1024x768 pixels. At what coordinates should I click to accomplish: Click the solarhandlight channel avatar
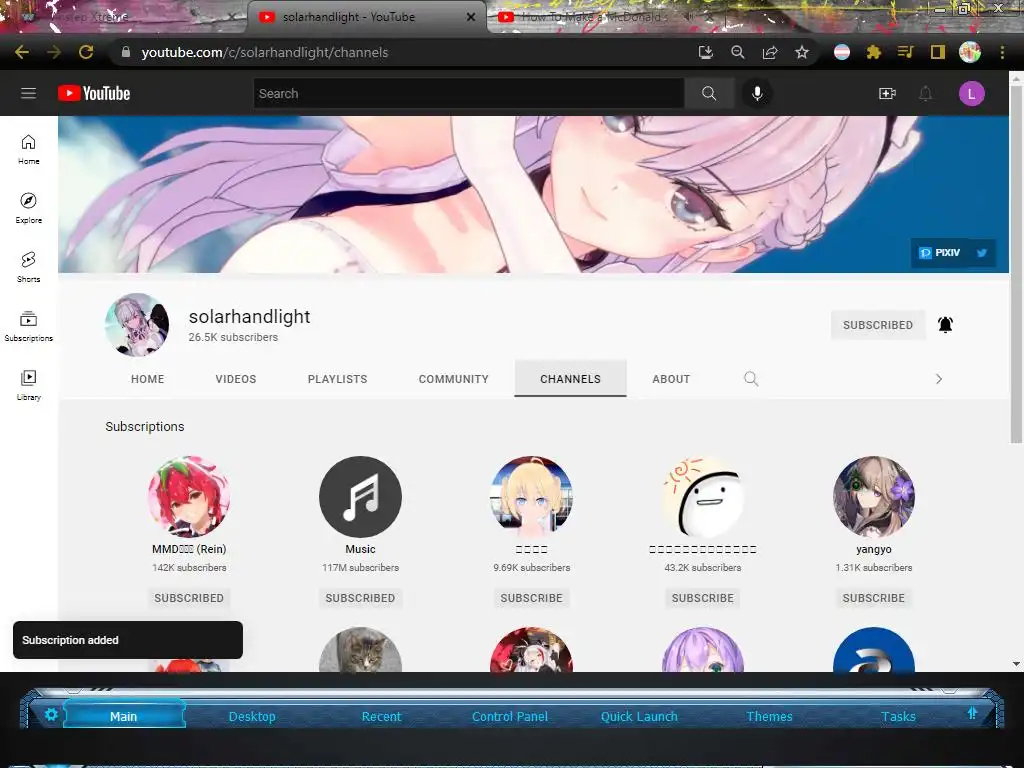click(136, 325)
